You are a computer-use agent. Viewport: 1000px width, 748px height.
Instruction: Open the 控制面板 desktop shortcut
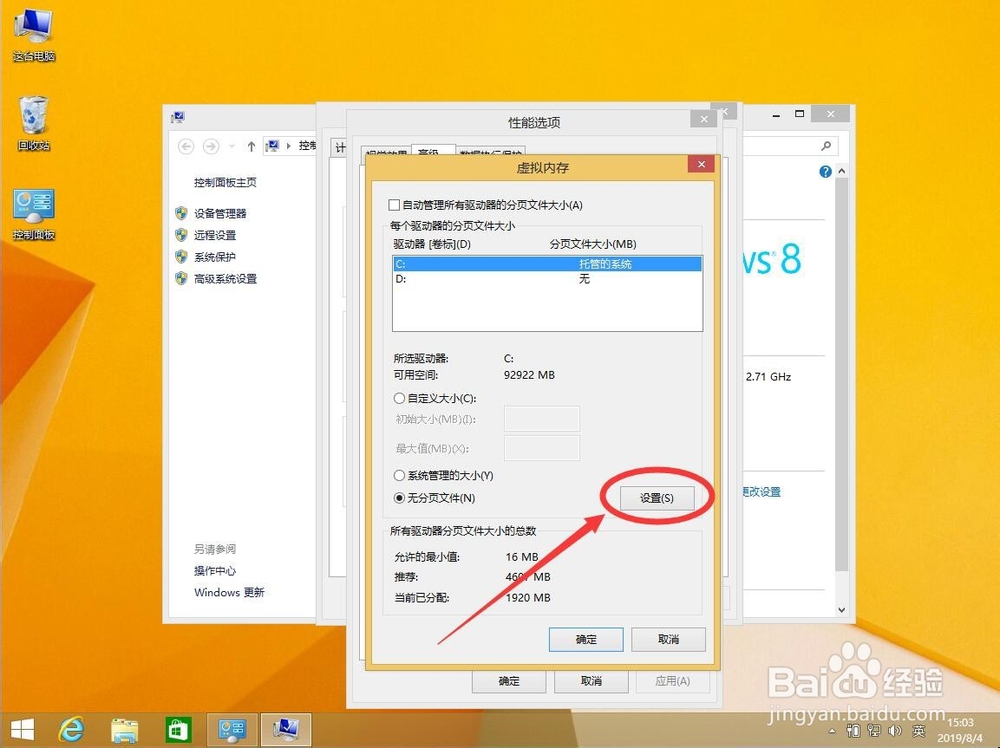(x=33, y=205)
